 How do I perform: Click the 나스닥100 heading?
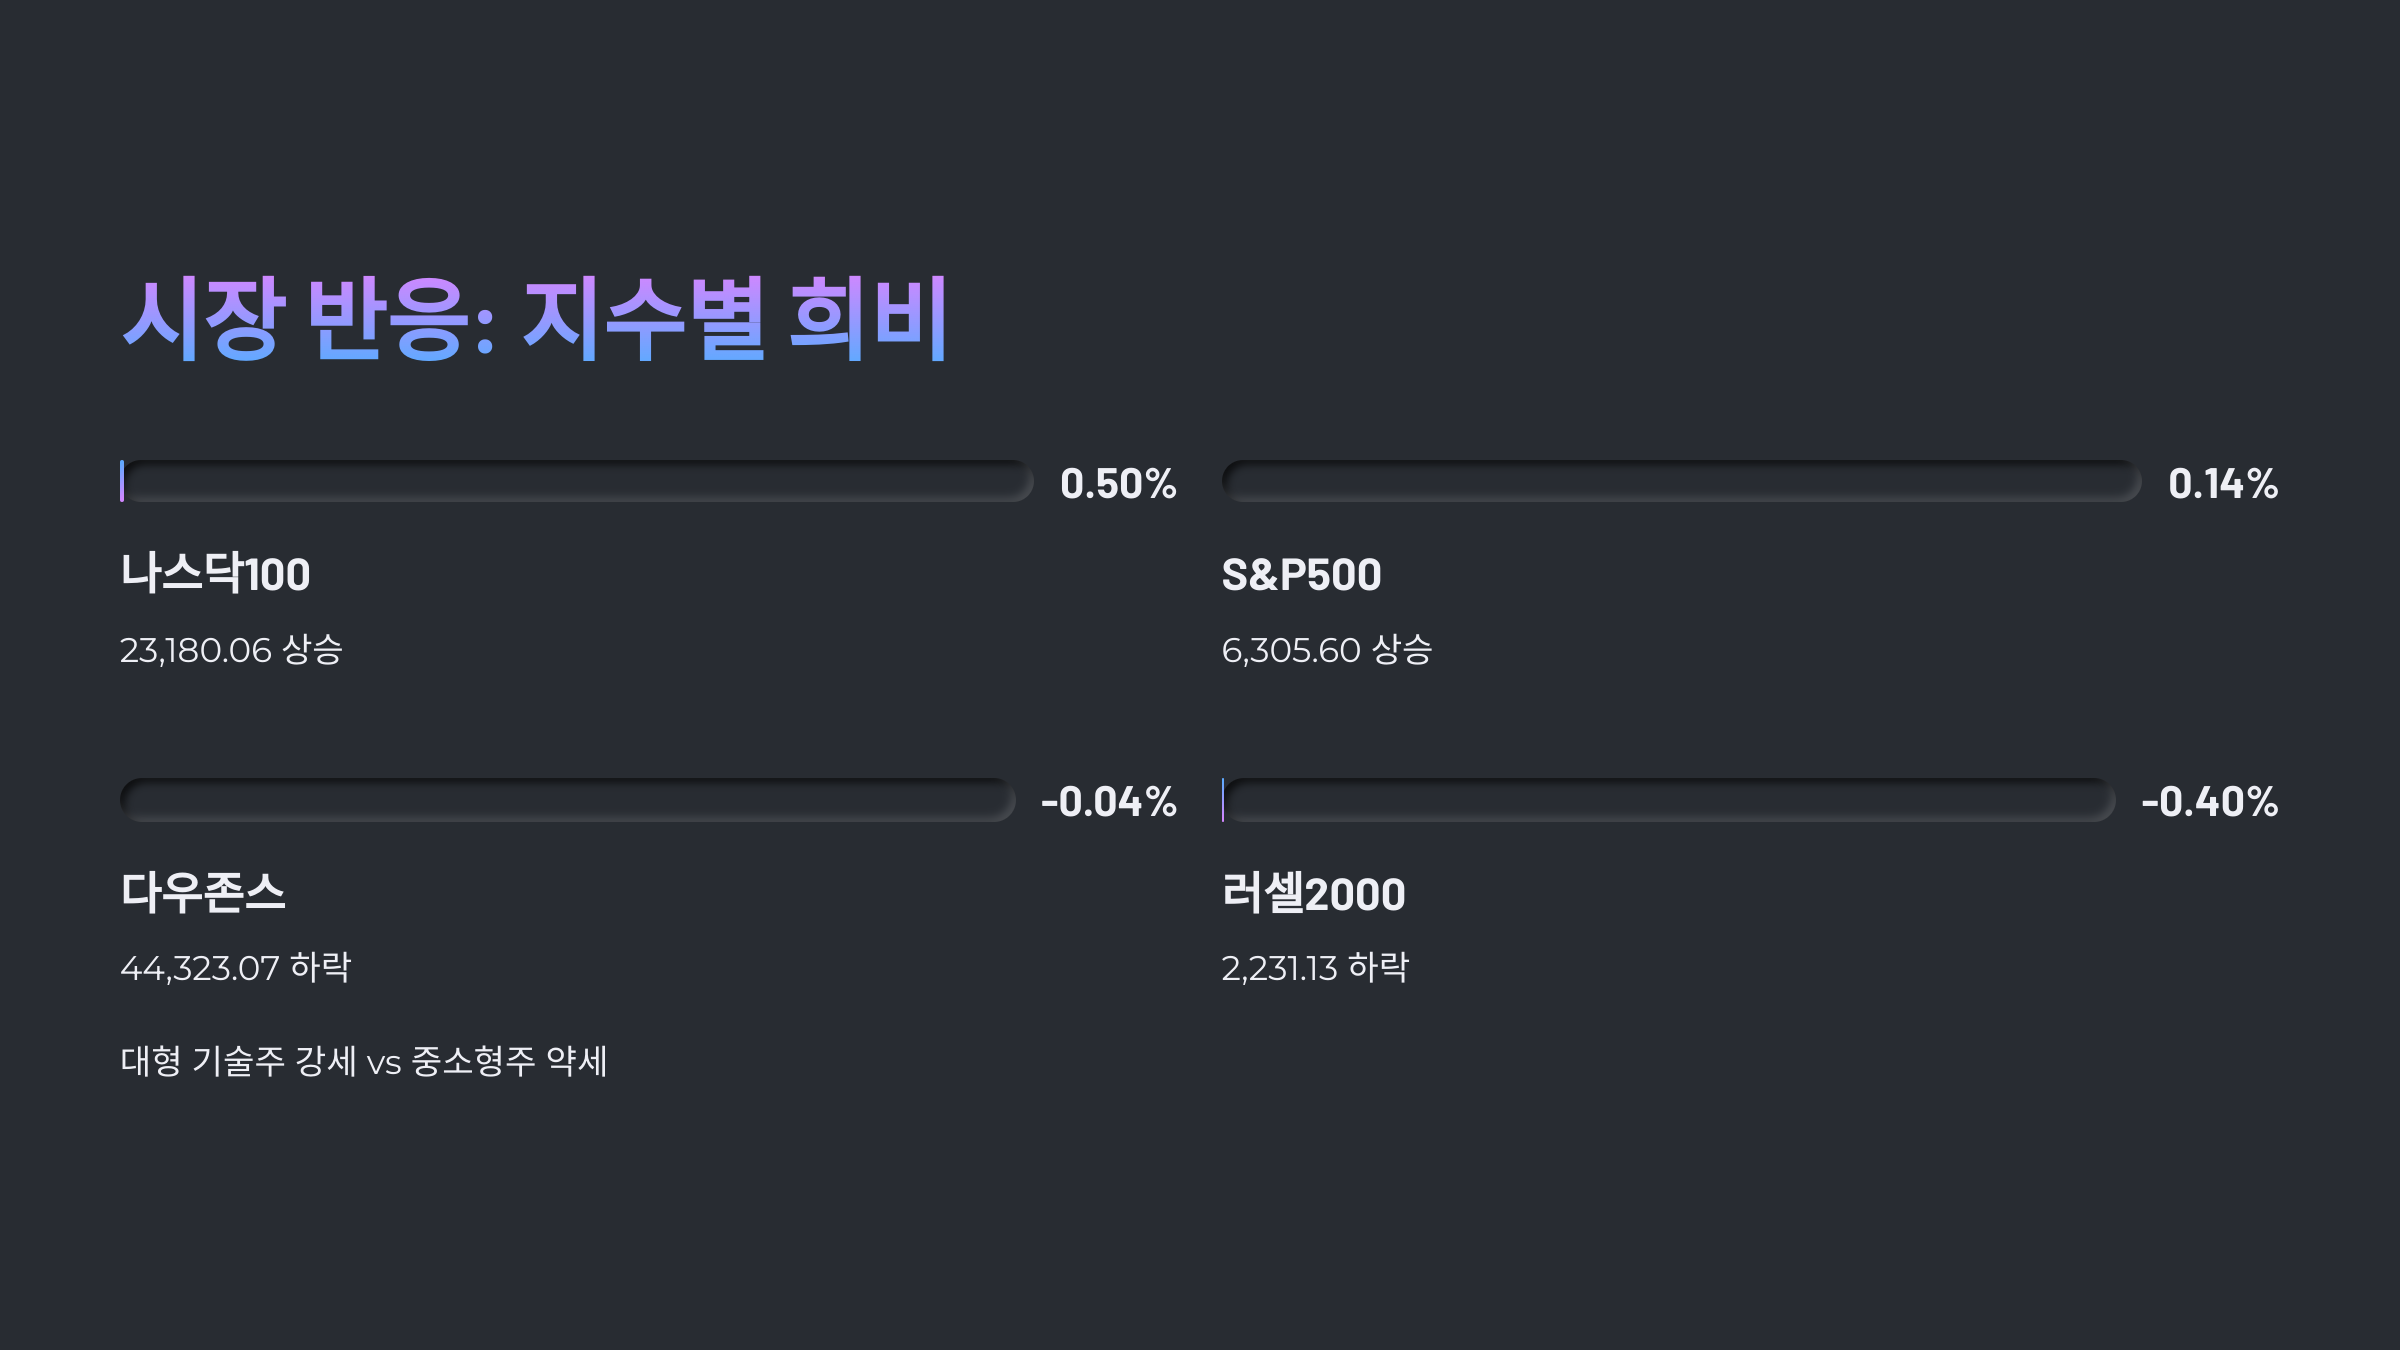[215, 574]
